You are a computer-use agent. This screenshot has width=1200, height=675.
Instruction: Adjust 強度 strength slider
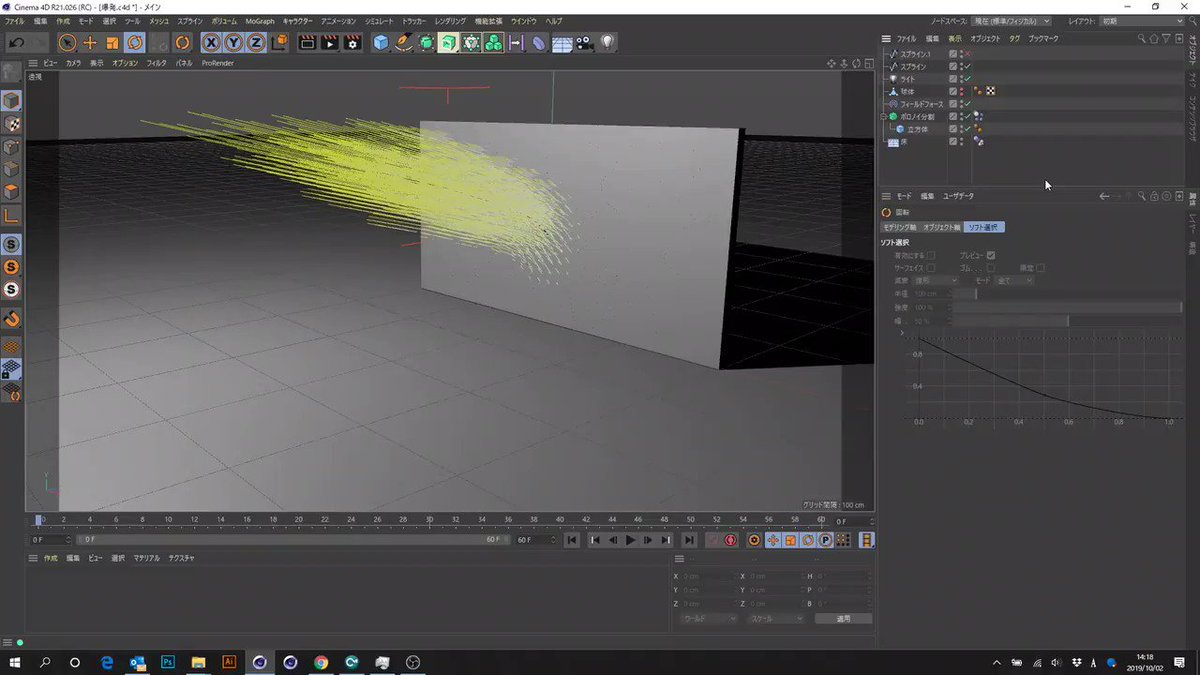pyautogui.click(x=1066, y=307)
